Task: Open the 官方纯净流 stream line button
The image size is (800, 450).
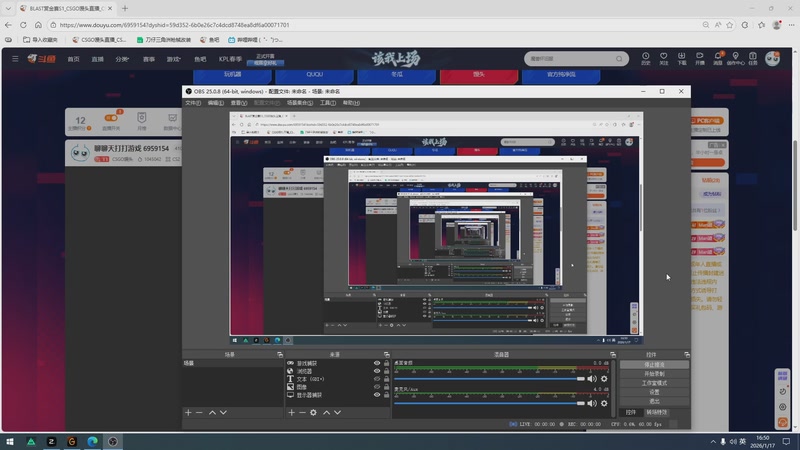Action: click(x=561, y=76)
